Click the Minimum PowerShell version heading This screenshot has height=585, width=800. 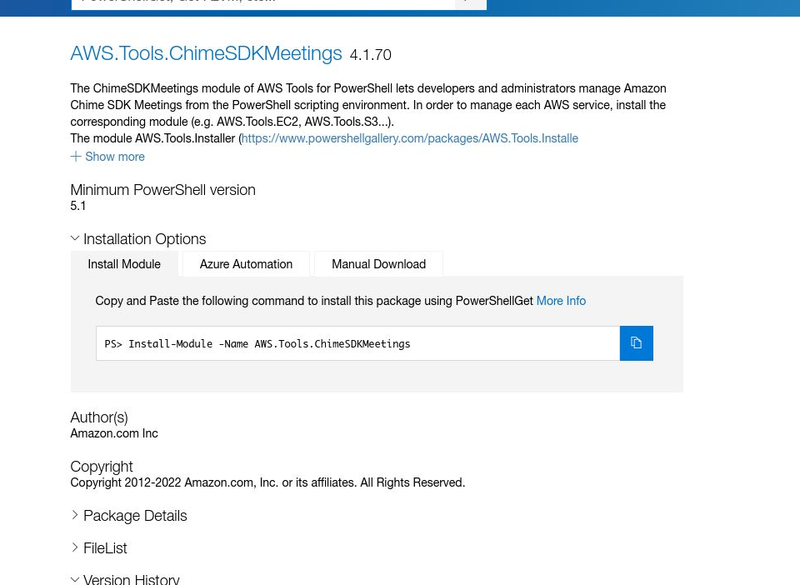tap(163, 190)
